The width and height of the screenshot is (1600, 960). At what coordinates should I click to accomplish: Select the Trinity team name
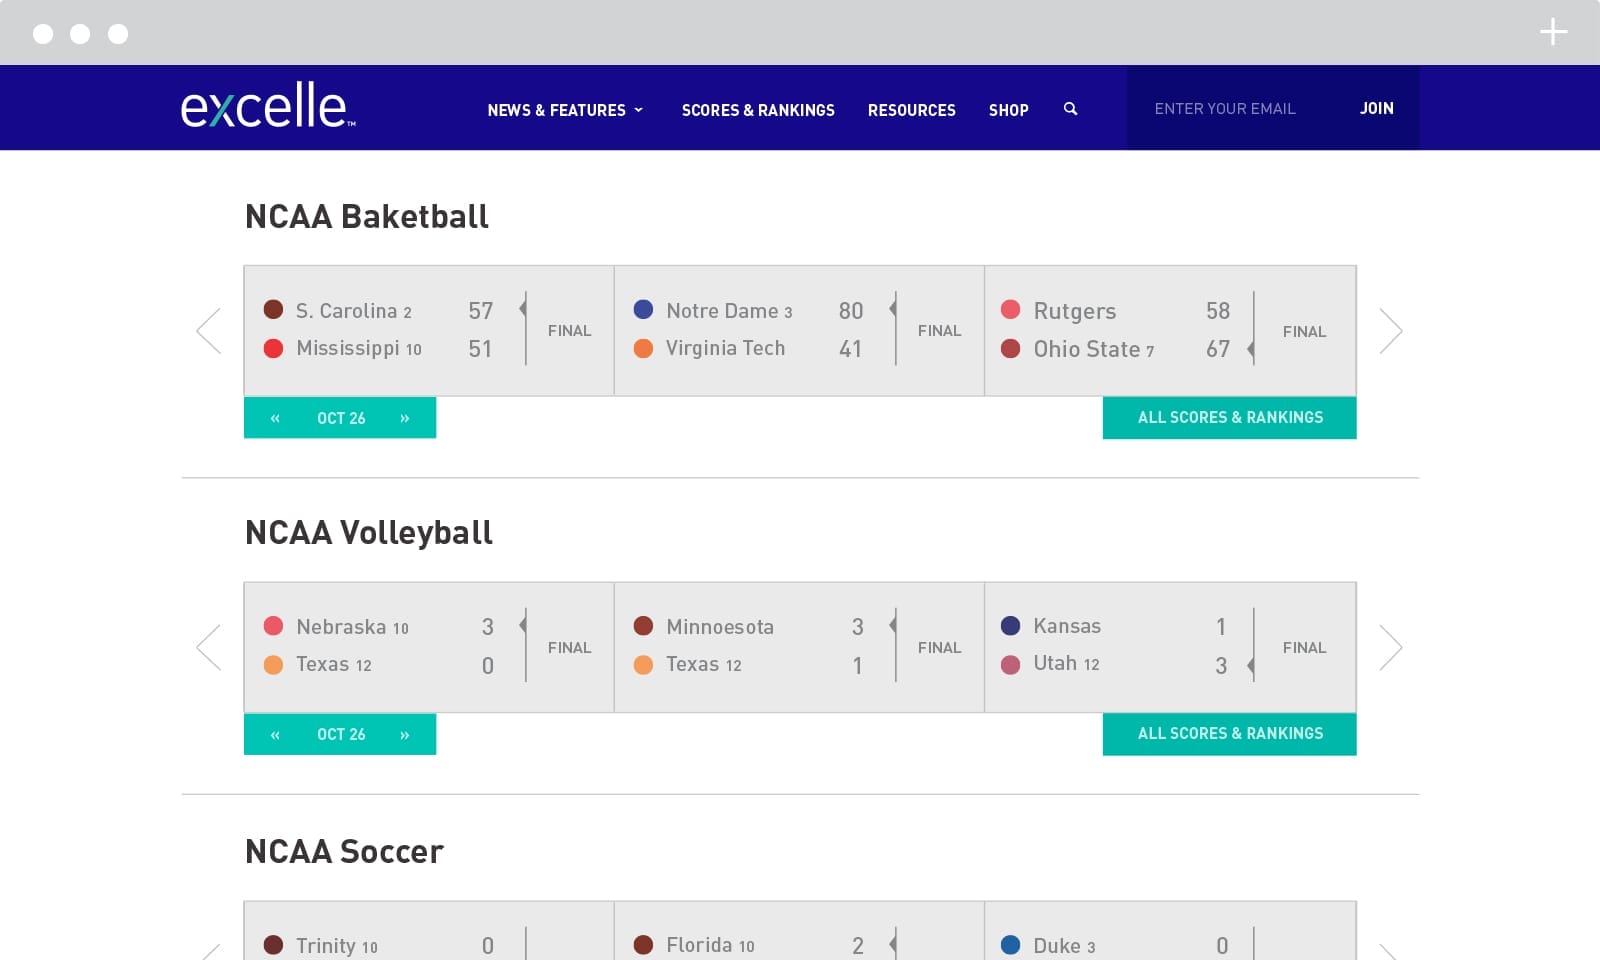click(x=326, y=946)
